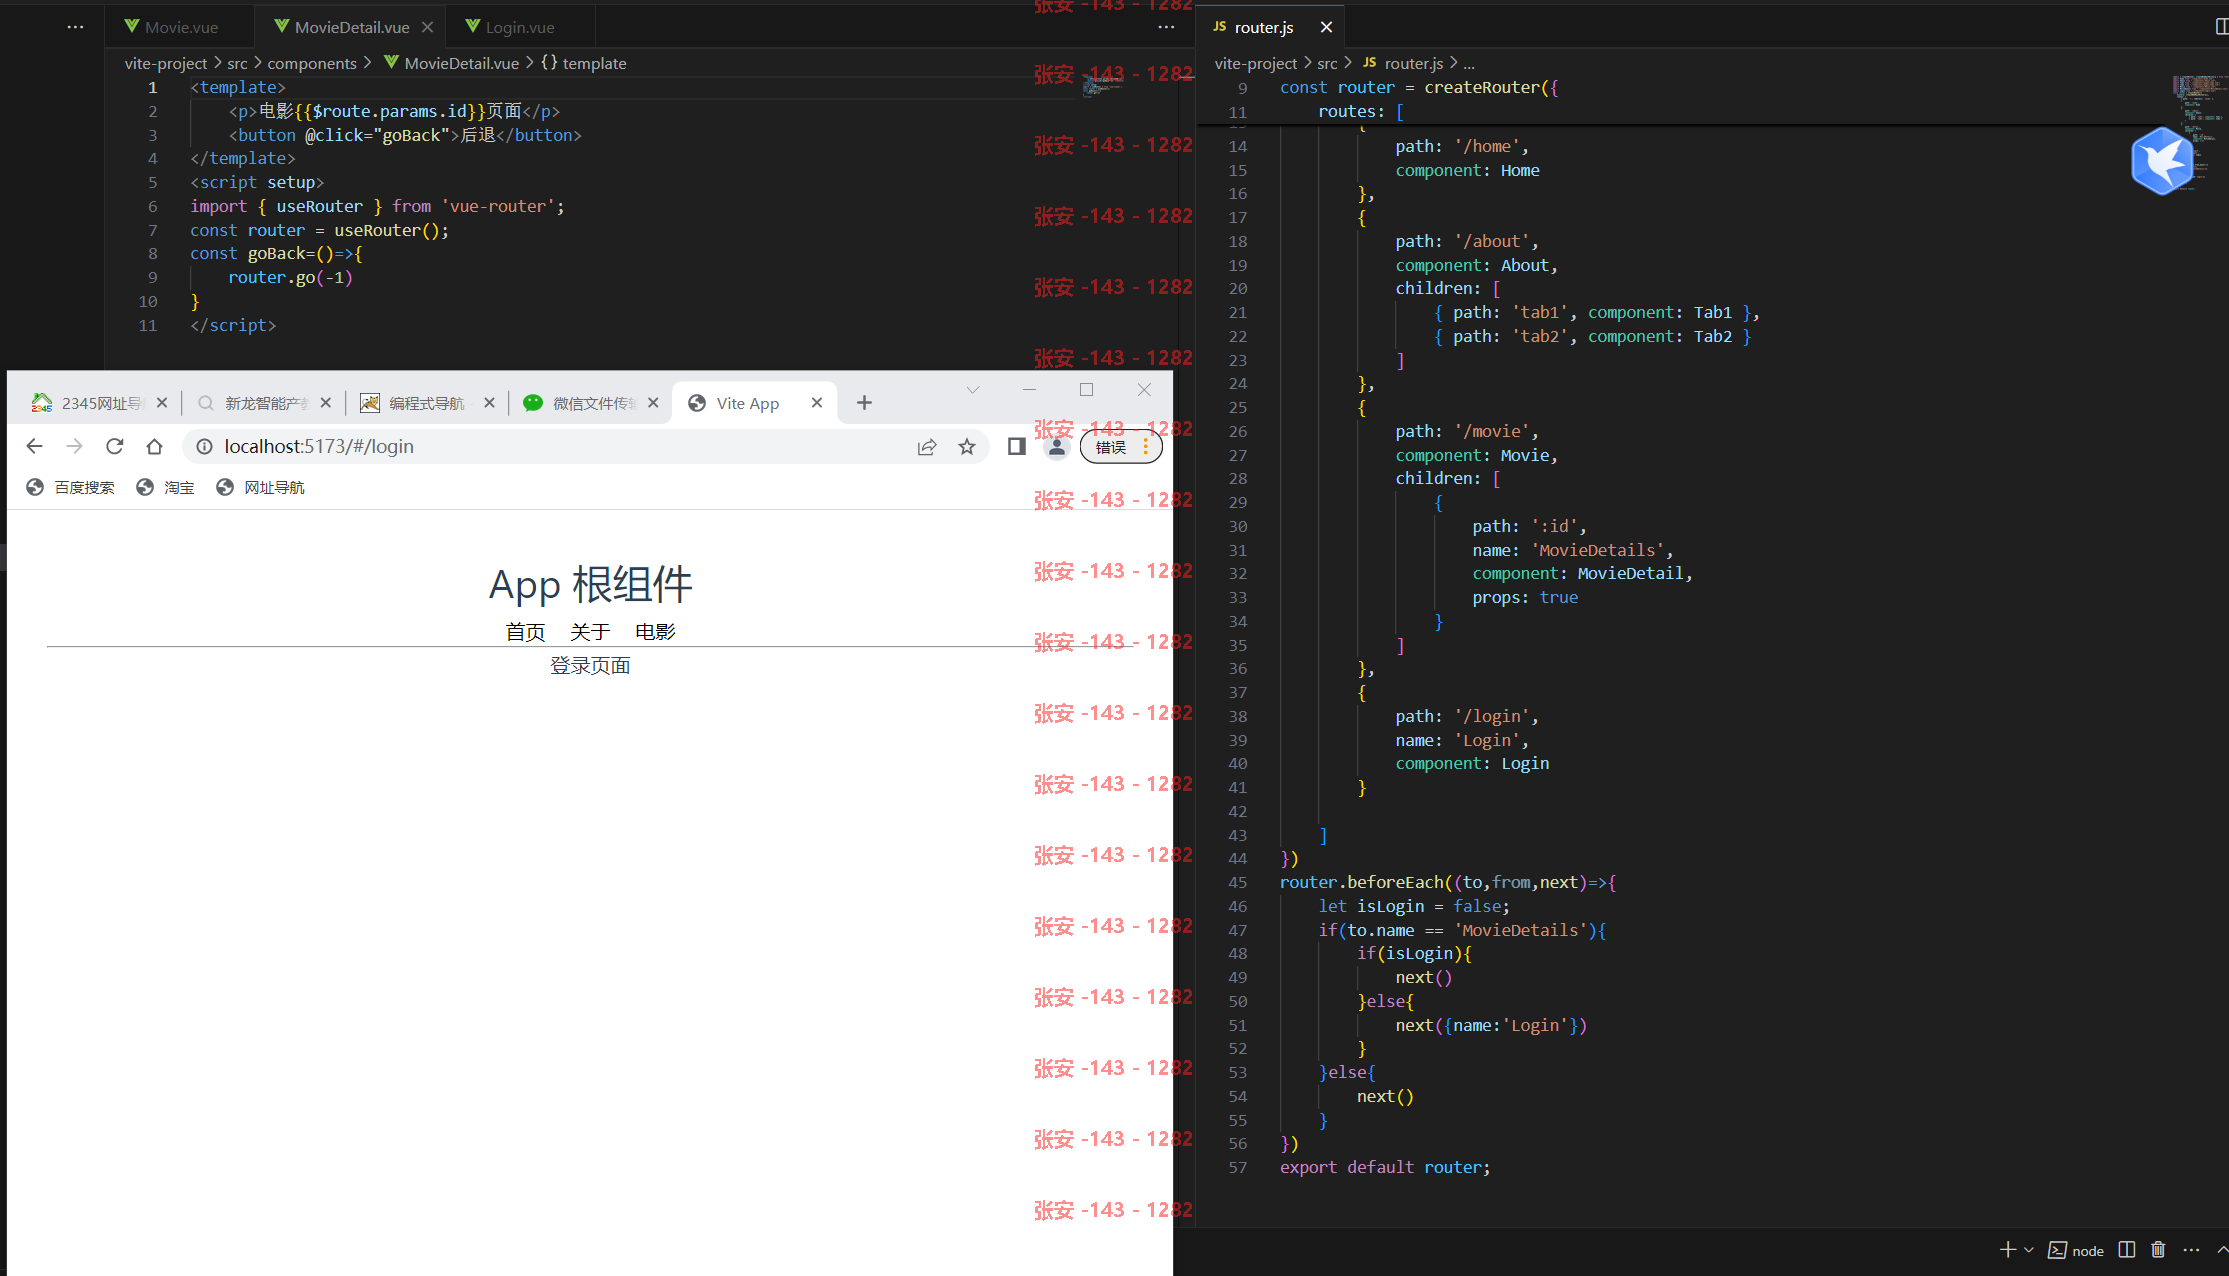Kill the terminal with the trash icon

point(2158,1250)
